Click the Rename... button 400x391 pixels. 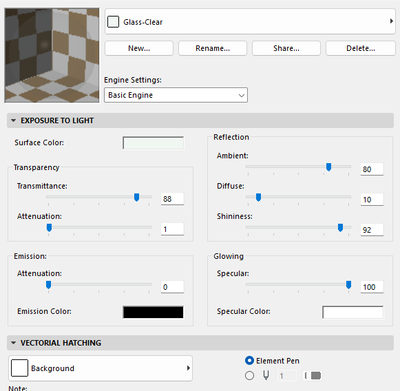pyautogui.click(x=212, y=48)
